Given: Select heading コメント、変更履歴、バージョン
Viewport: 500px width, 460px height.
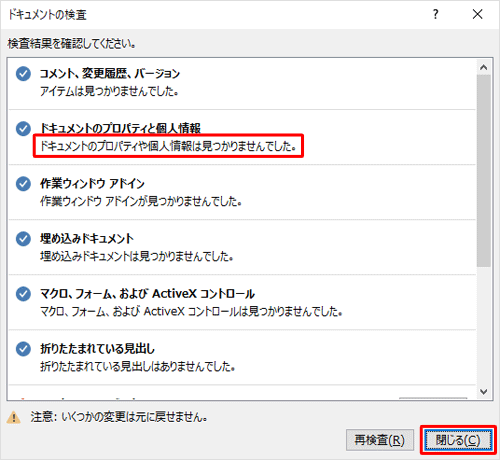Looking at the screenshot, I should click(110, 73).
